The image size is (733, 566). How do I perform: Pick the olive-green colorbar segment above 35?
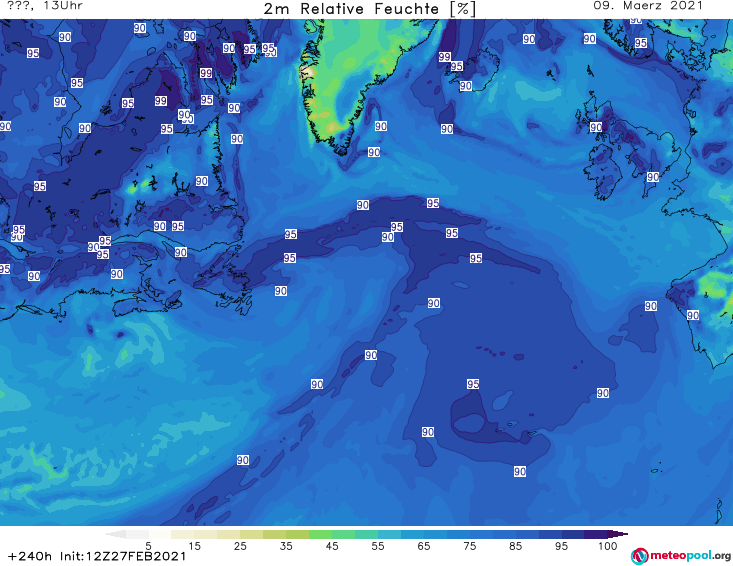tap(297, 534)
